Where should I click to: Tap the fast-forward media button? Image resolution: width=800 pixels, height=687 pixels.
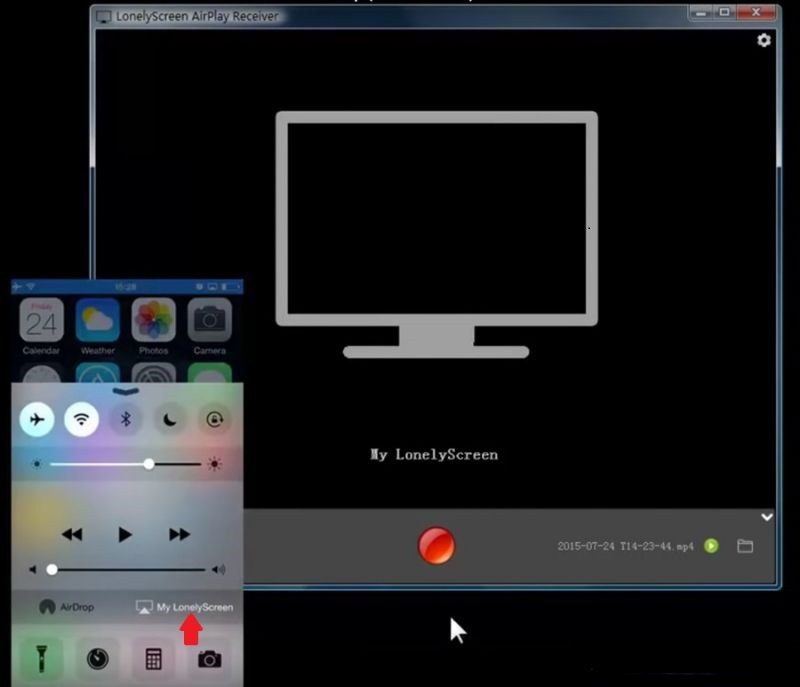[179, 534]
